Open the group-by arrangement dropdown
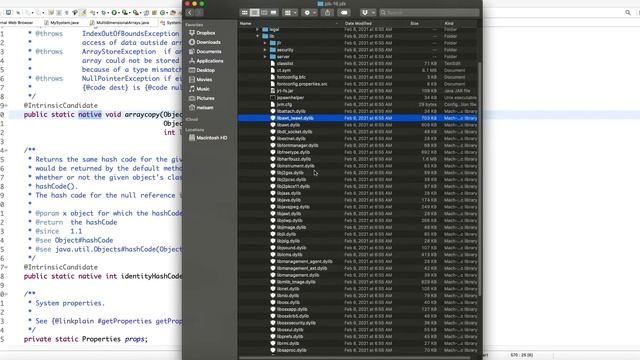The width and height of the screenshot is (640, 360). coord(290,13)
